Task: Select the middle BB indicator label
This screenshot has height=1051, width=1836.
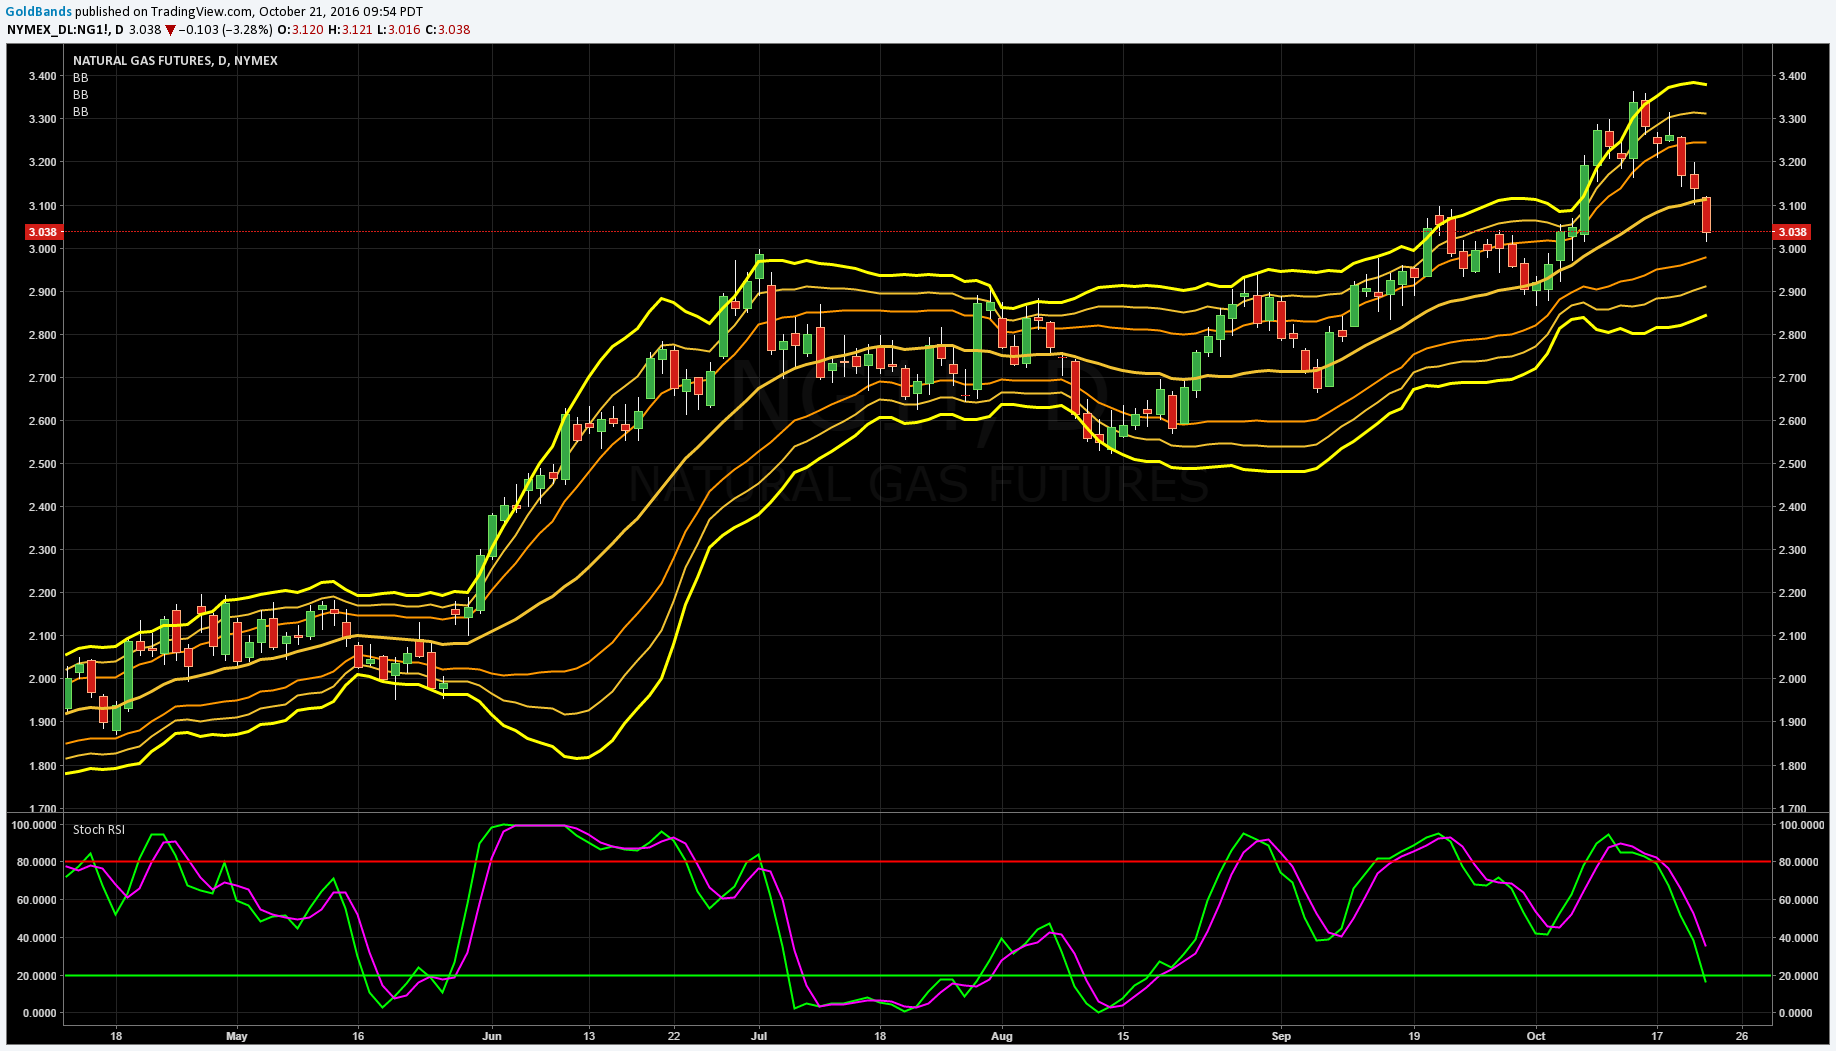Action: pyautogui.click(x=80, y=95)
